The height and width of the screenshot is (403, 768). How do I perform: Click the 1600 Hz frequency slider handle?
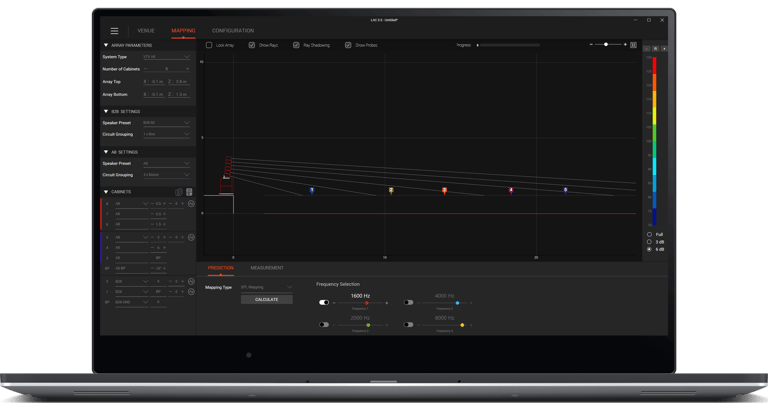click(366, 303)
